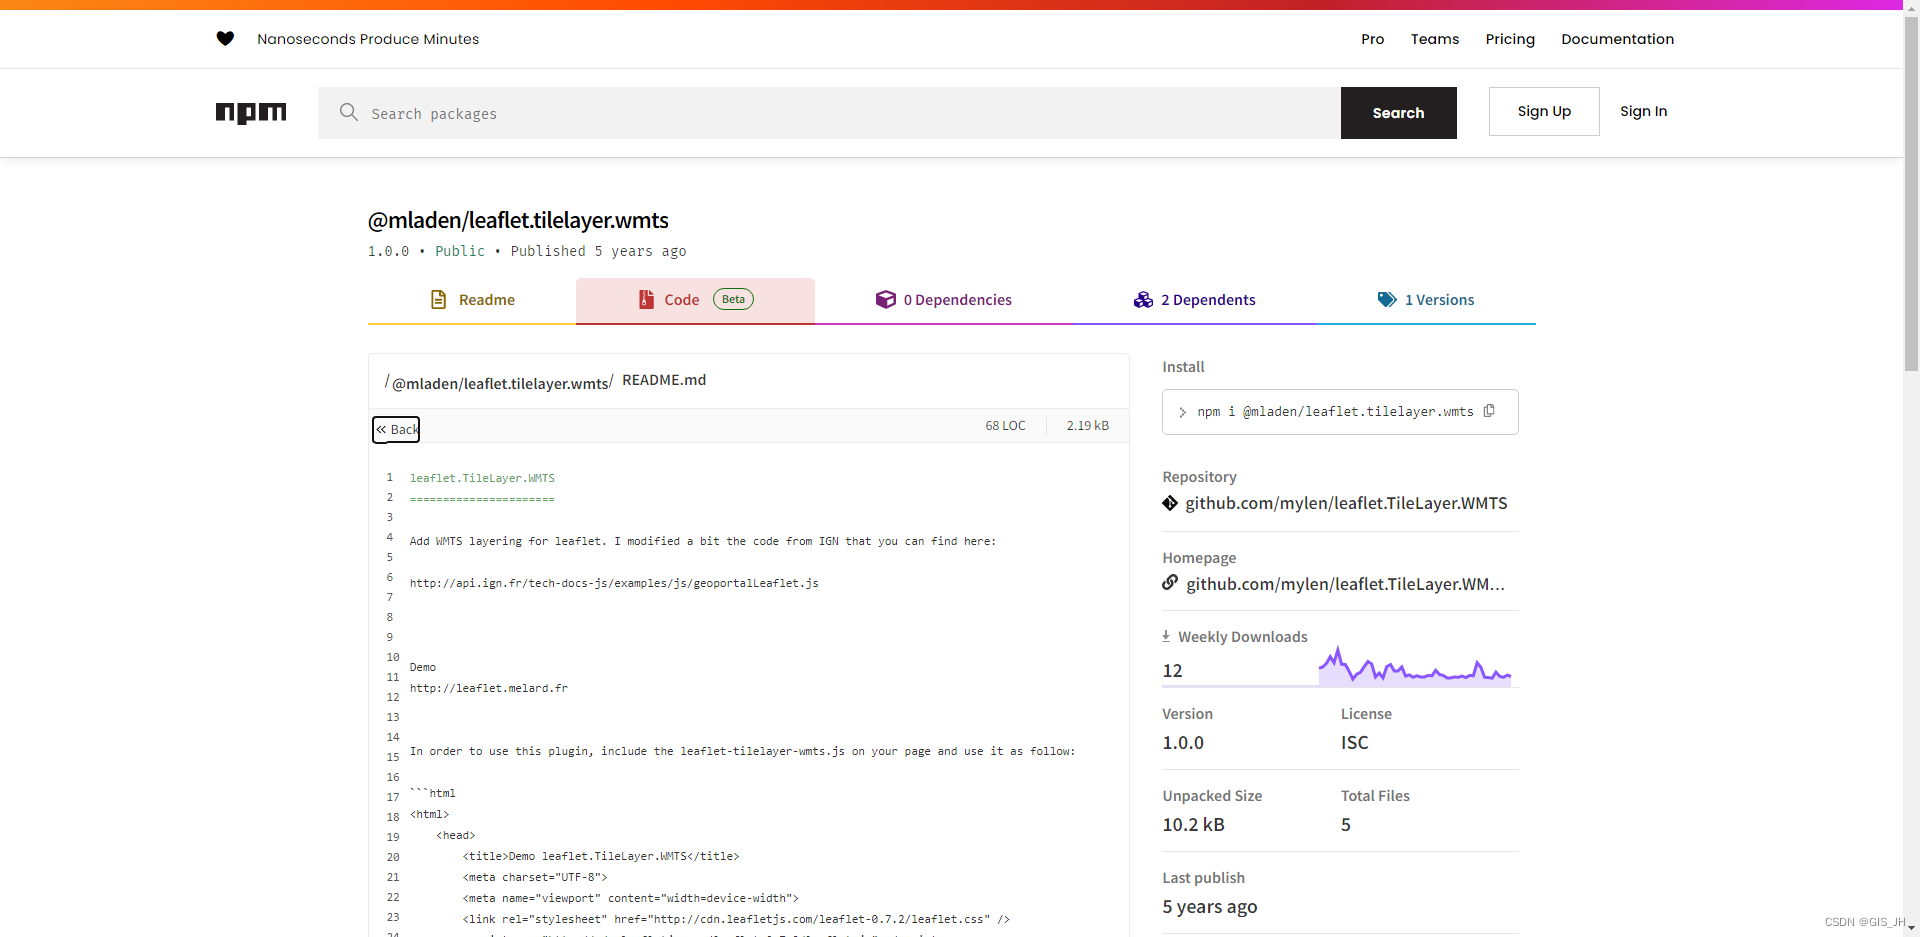Click the magnifier icon in search box
1920x937 pixels.
point(348,112)
